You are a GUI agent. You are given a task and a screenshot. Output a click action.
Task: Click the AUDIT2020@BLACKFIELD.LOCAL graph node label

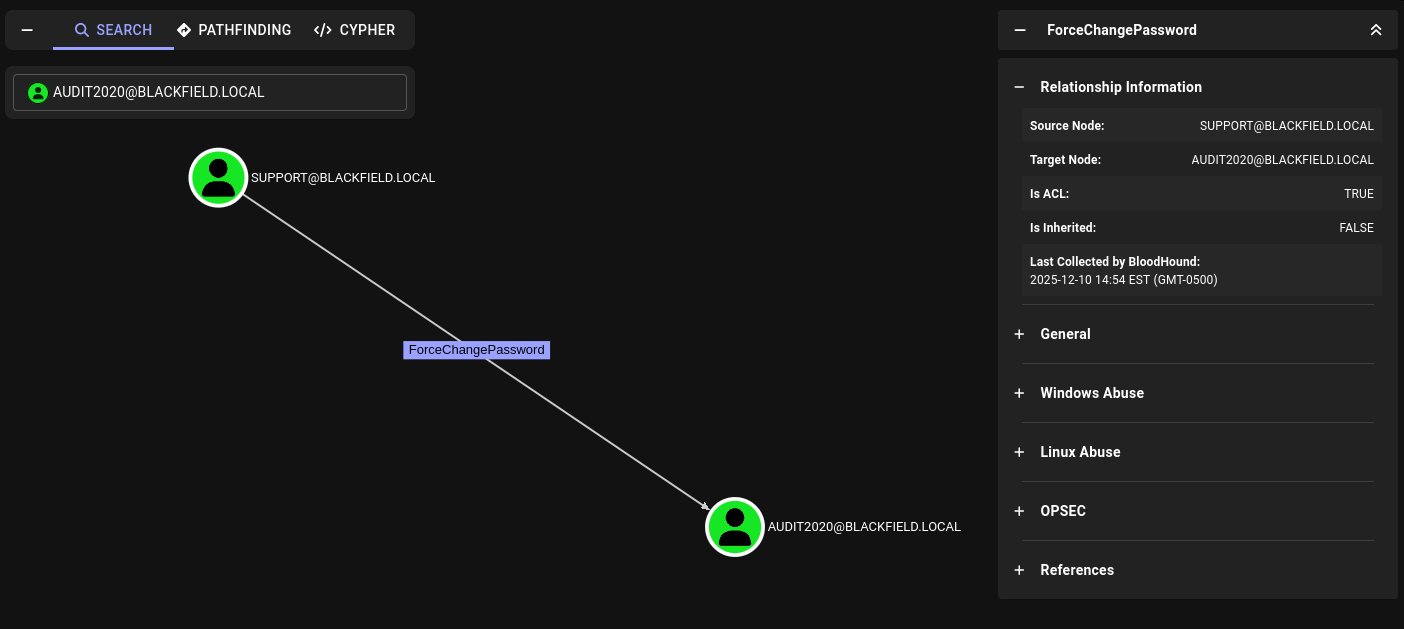(864, 527)
